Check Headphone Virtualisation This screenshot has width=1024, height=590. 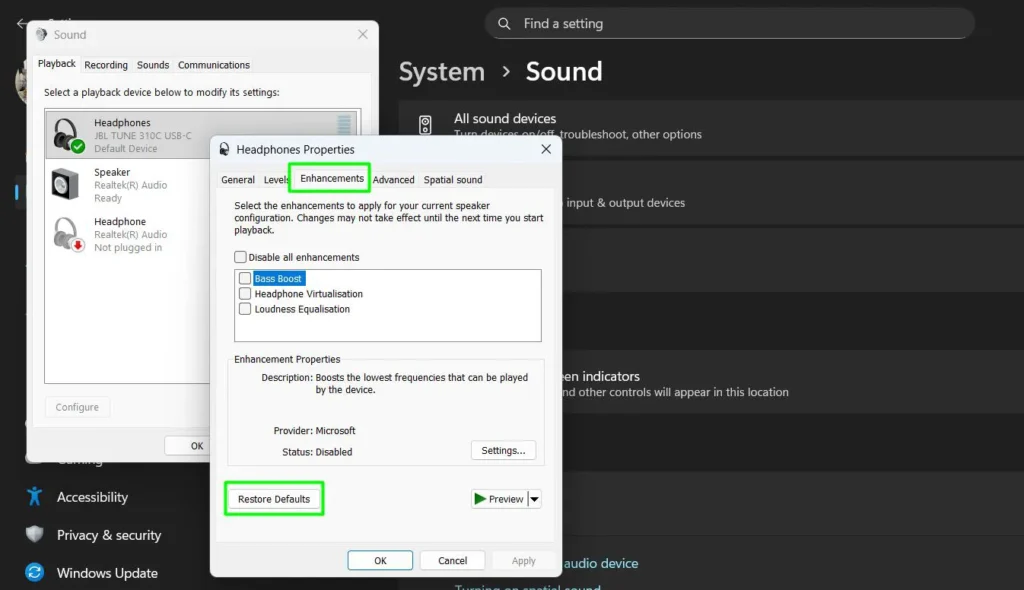click(244, 294)
